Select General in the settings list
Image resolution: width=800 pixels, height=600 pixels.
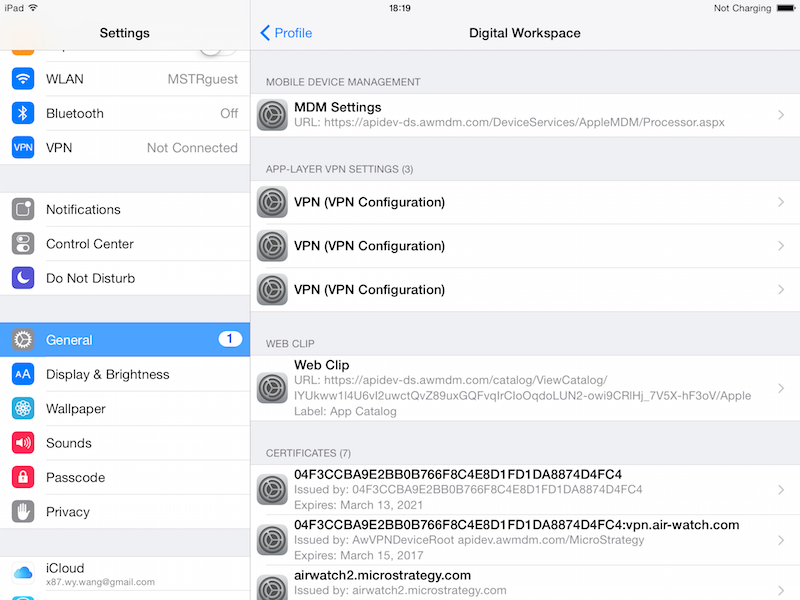(125, 340)
